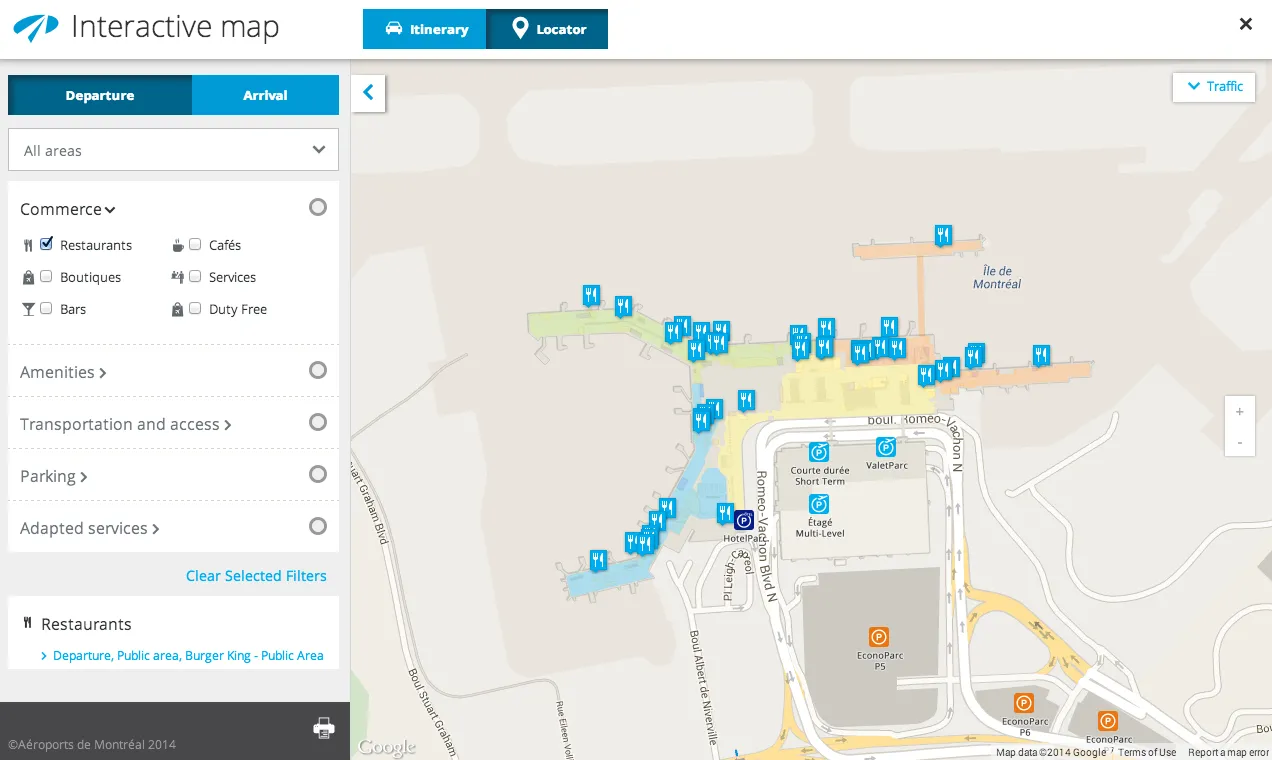This screenshot has height=760, width=1272.
Task: Enable the Duty Free filter
Action: tap(194, 309)
